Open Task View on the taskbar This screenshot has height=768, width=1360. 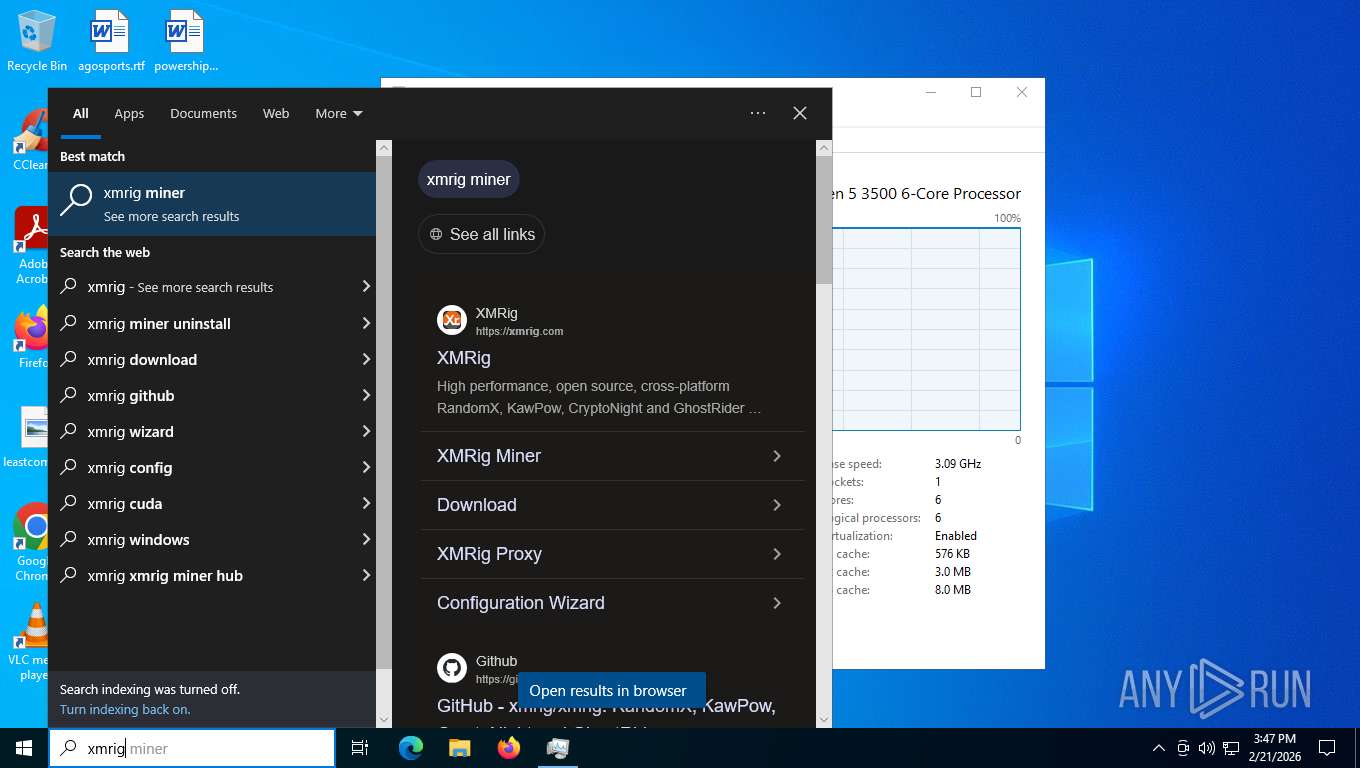pyautogui.click(x=360, y=748)
